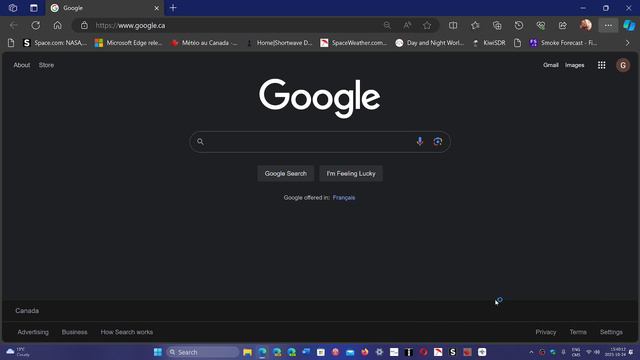Screen dimensions: 640x360
Task: Open Browser essentials heart icon
Action: (x=541, y=25)
